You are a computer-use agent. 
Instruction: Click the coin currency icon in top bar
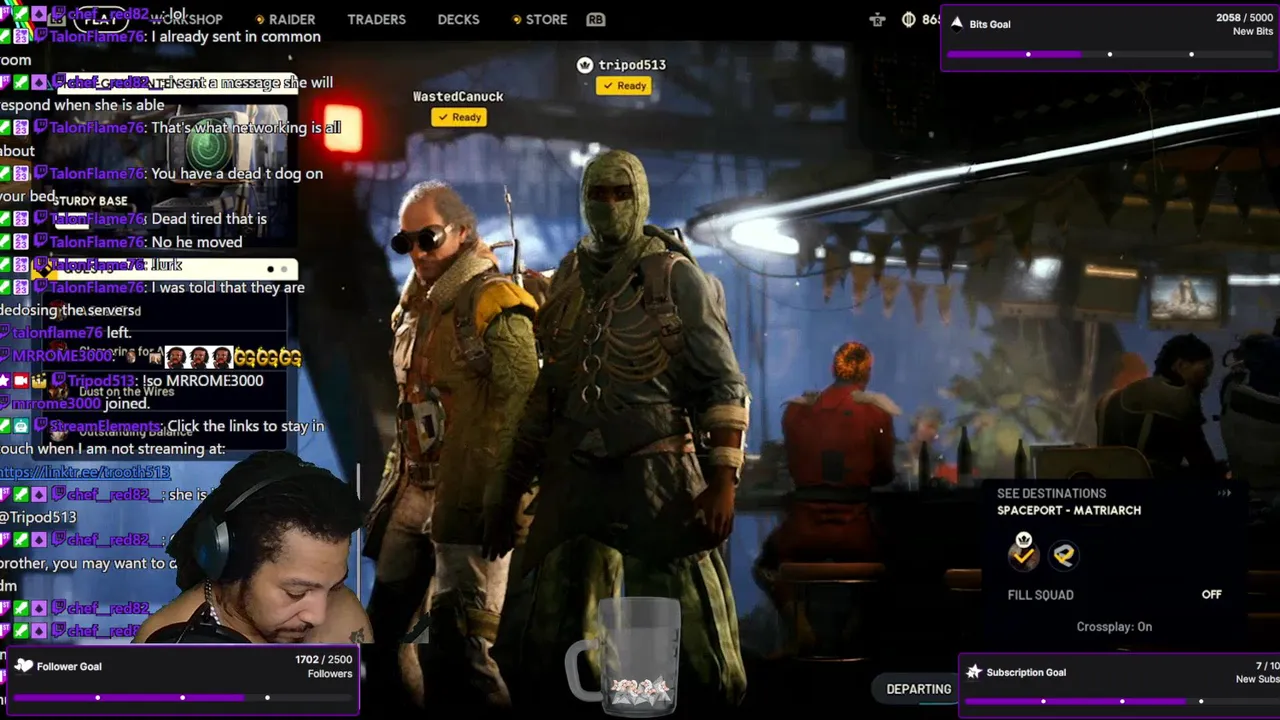coord(909,19)
